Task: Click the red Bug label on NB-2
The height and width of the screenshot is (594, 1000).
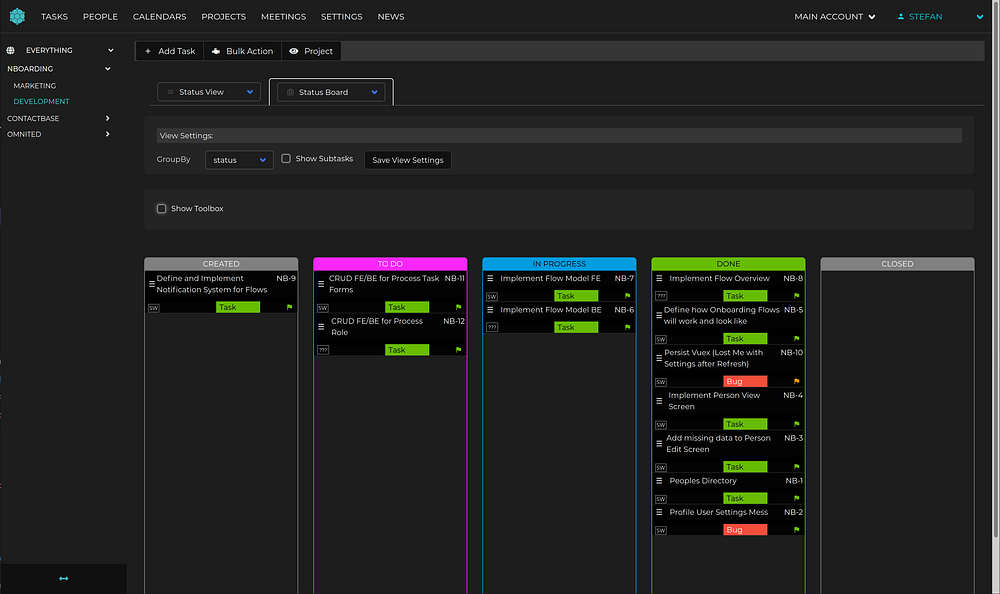Action: click(745, 530)
